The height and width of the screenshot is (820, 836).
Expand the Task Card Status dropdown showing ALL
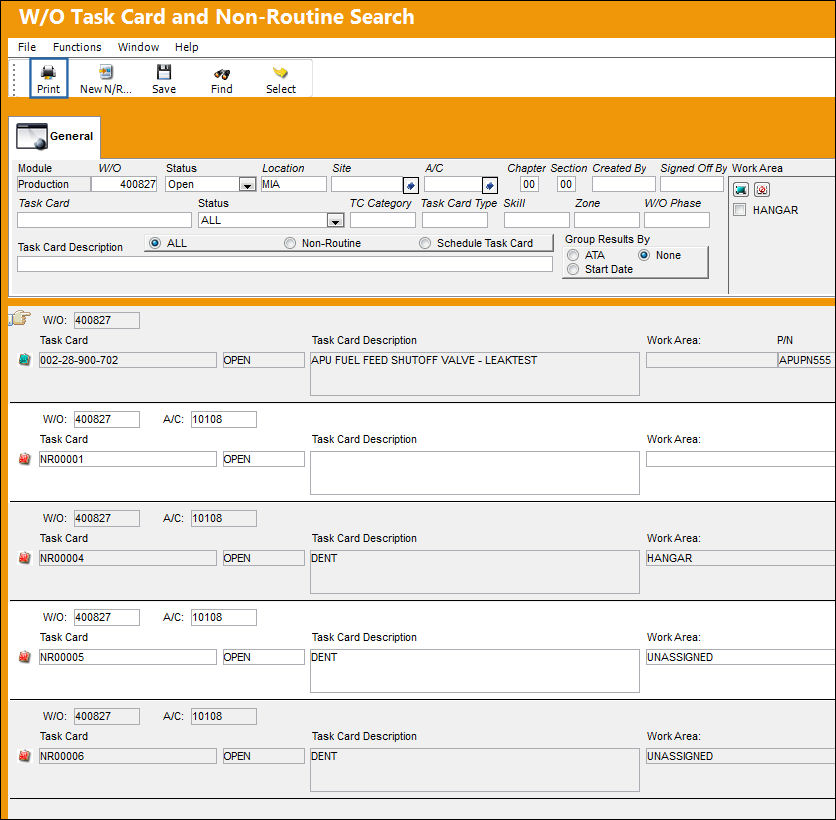[335, 221]
